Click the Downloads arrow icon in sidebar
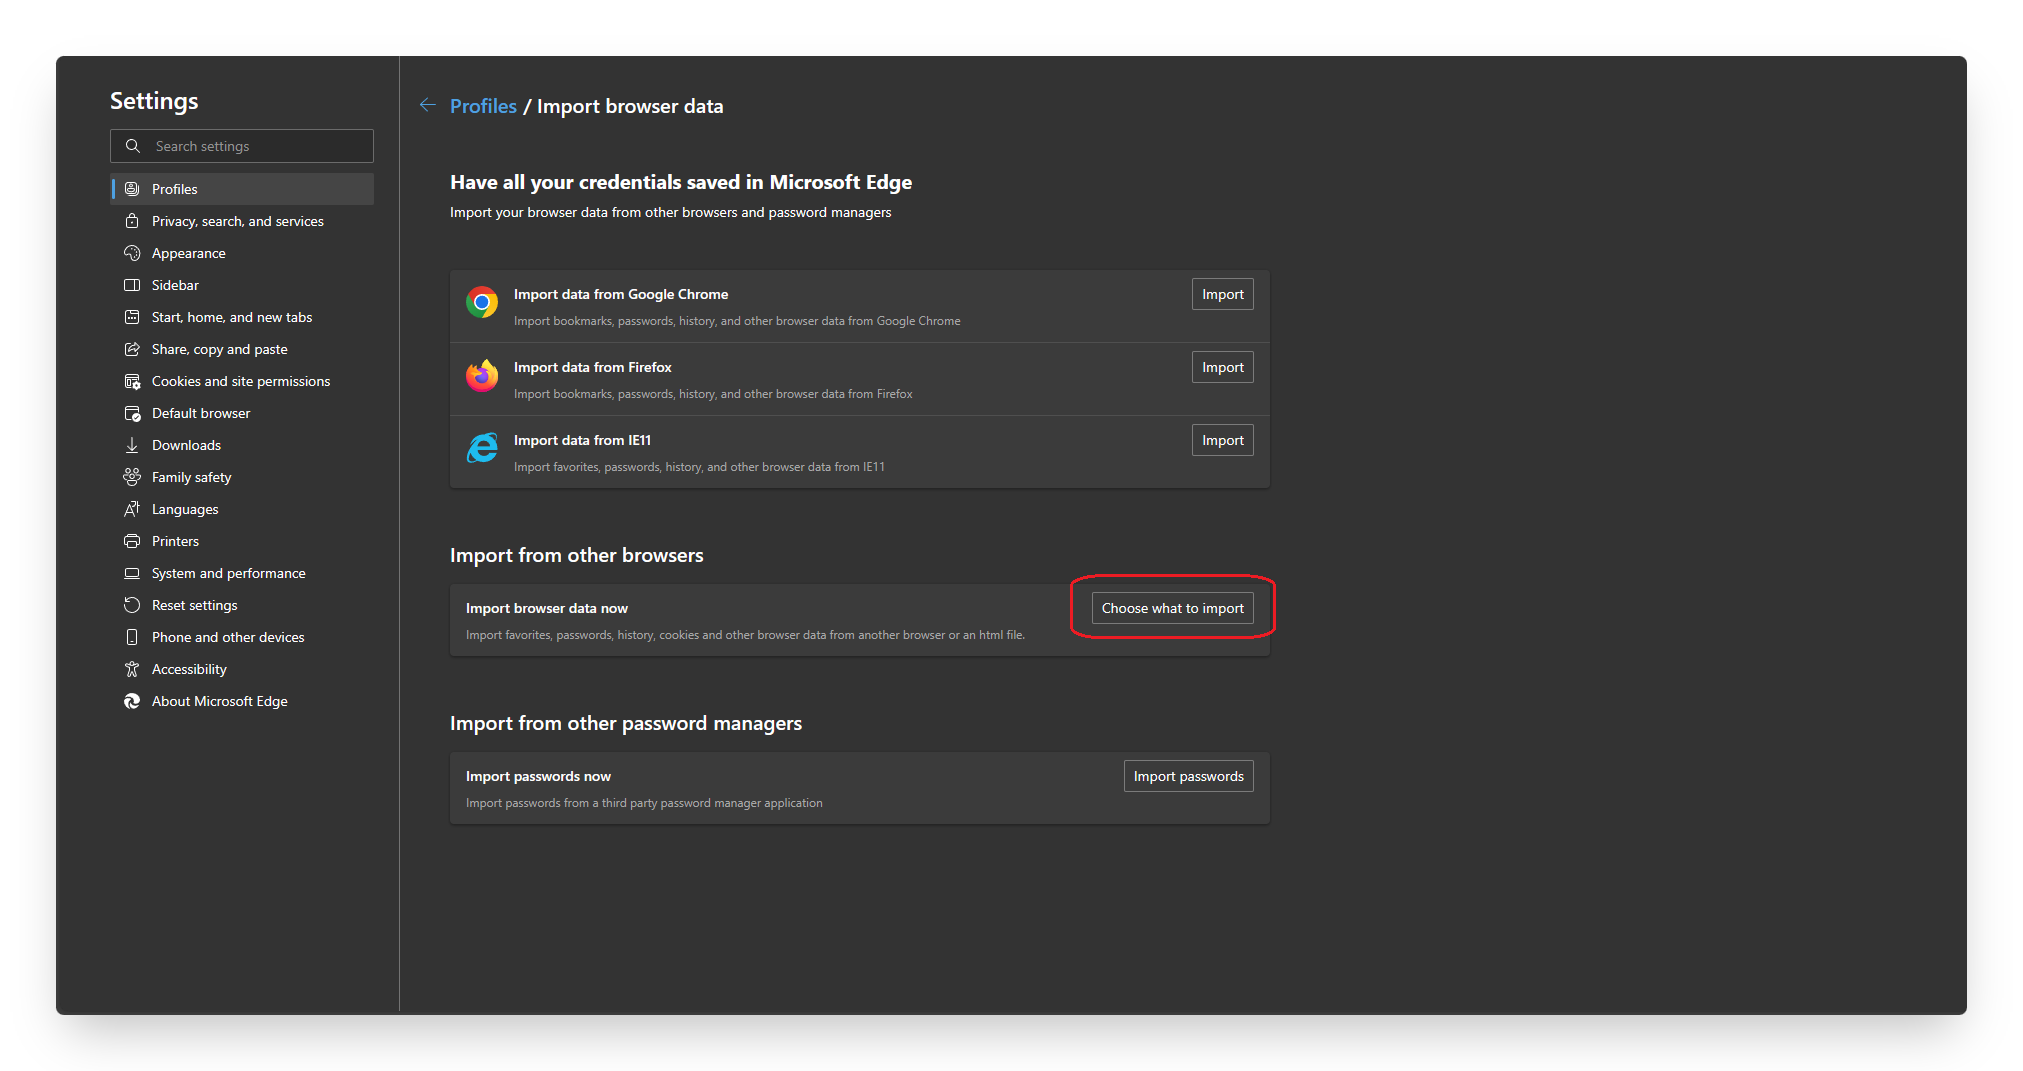The image size is (2023, 1071). coord(132,445)
